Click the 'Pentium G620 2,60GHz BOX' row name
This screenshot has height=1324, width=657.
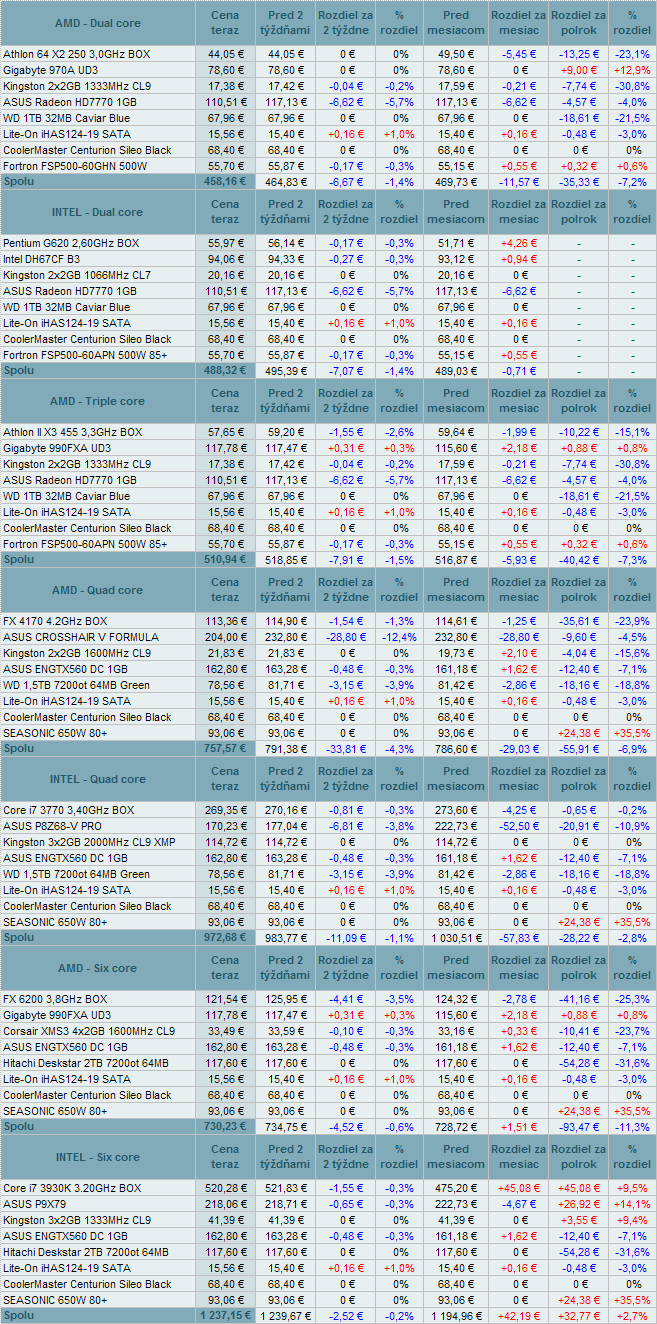coord(70,243)
